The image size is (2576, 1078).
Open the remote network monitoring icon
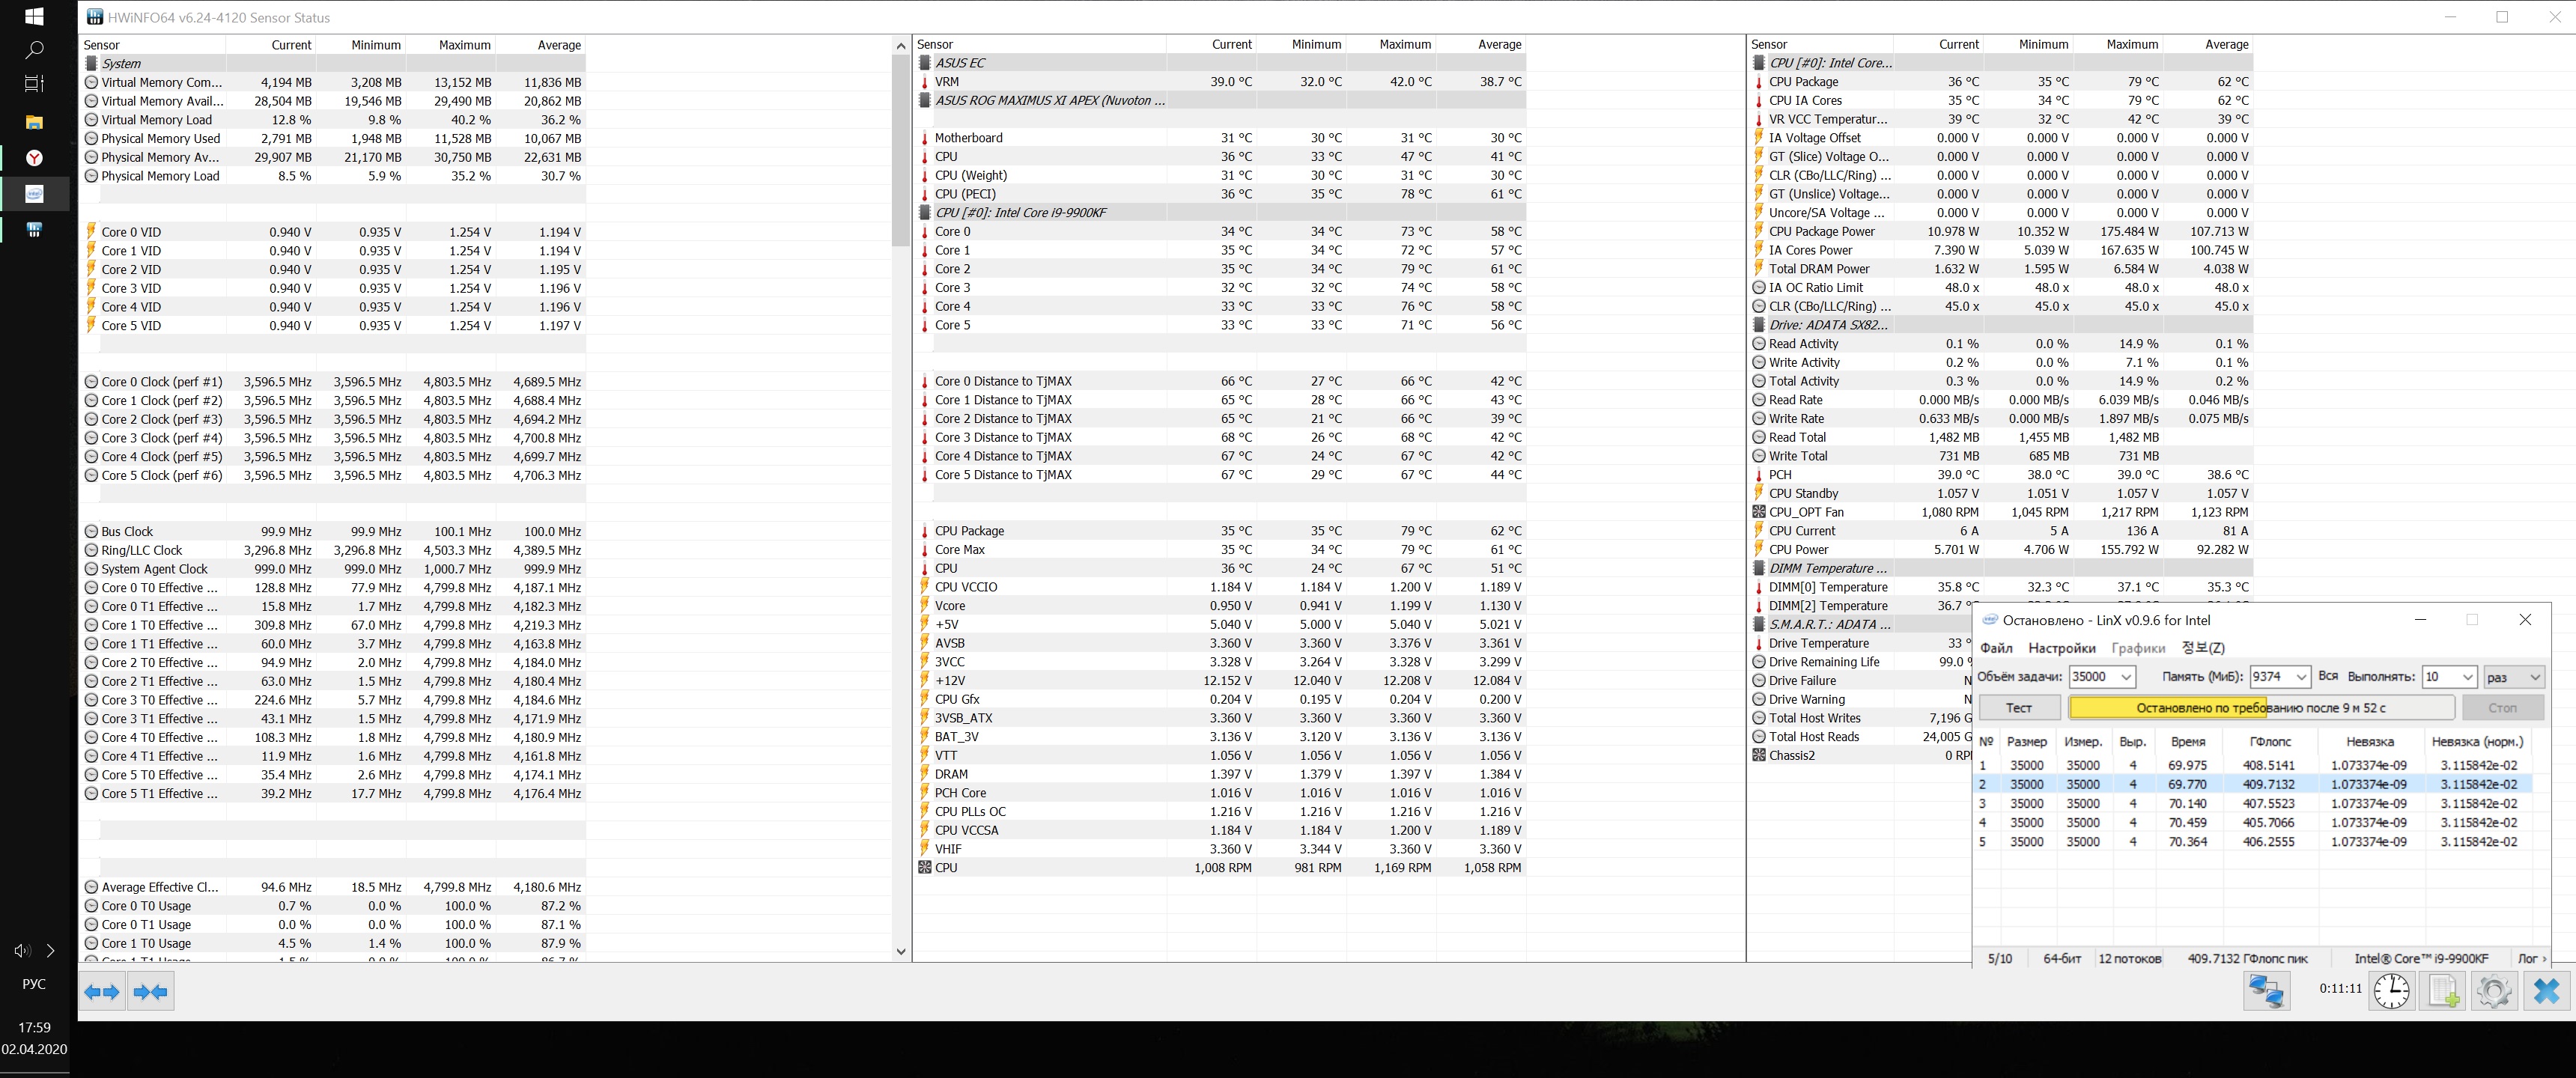2266,991
